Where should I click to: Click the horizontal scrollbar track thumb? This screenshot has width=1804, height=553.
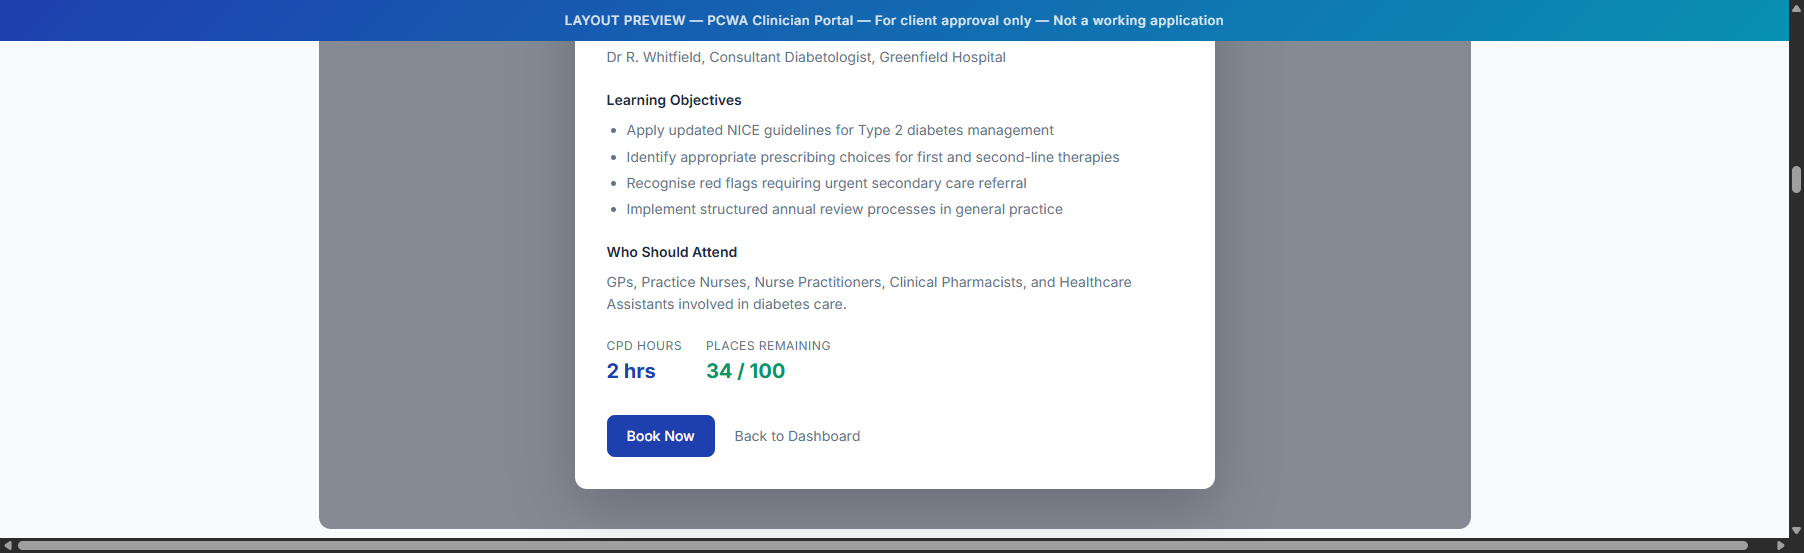pos(880,546)
